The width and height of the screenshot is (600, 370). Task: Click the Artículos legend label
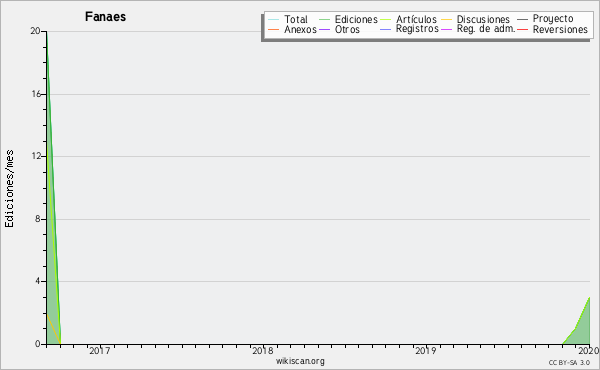click(416, 19)
